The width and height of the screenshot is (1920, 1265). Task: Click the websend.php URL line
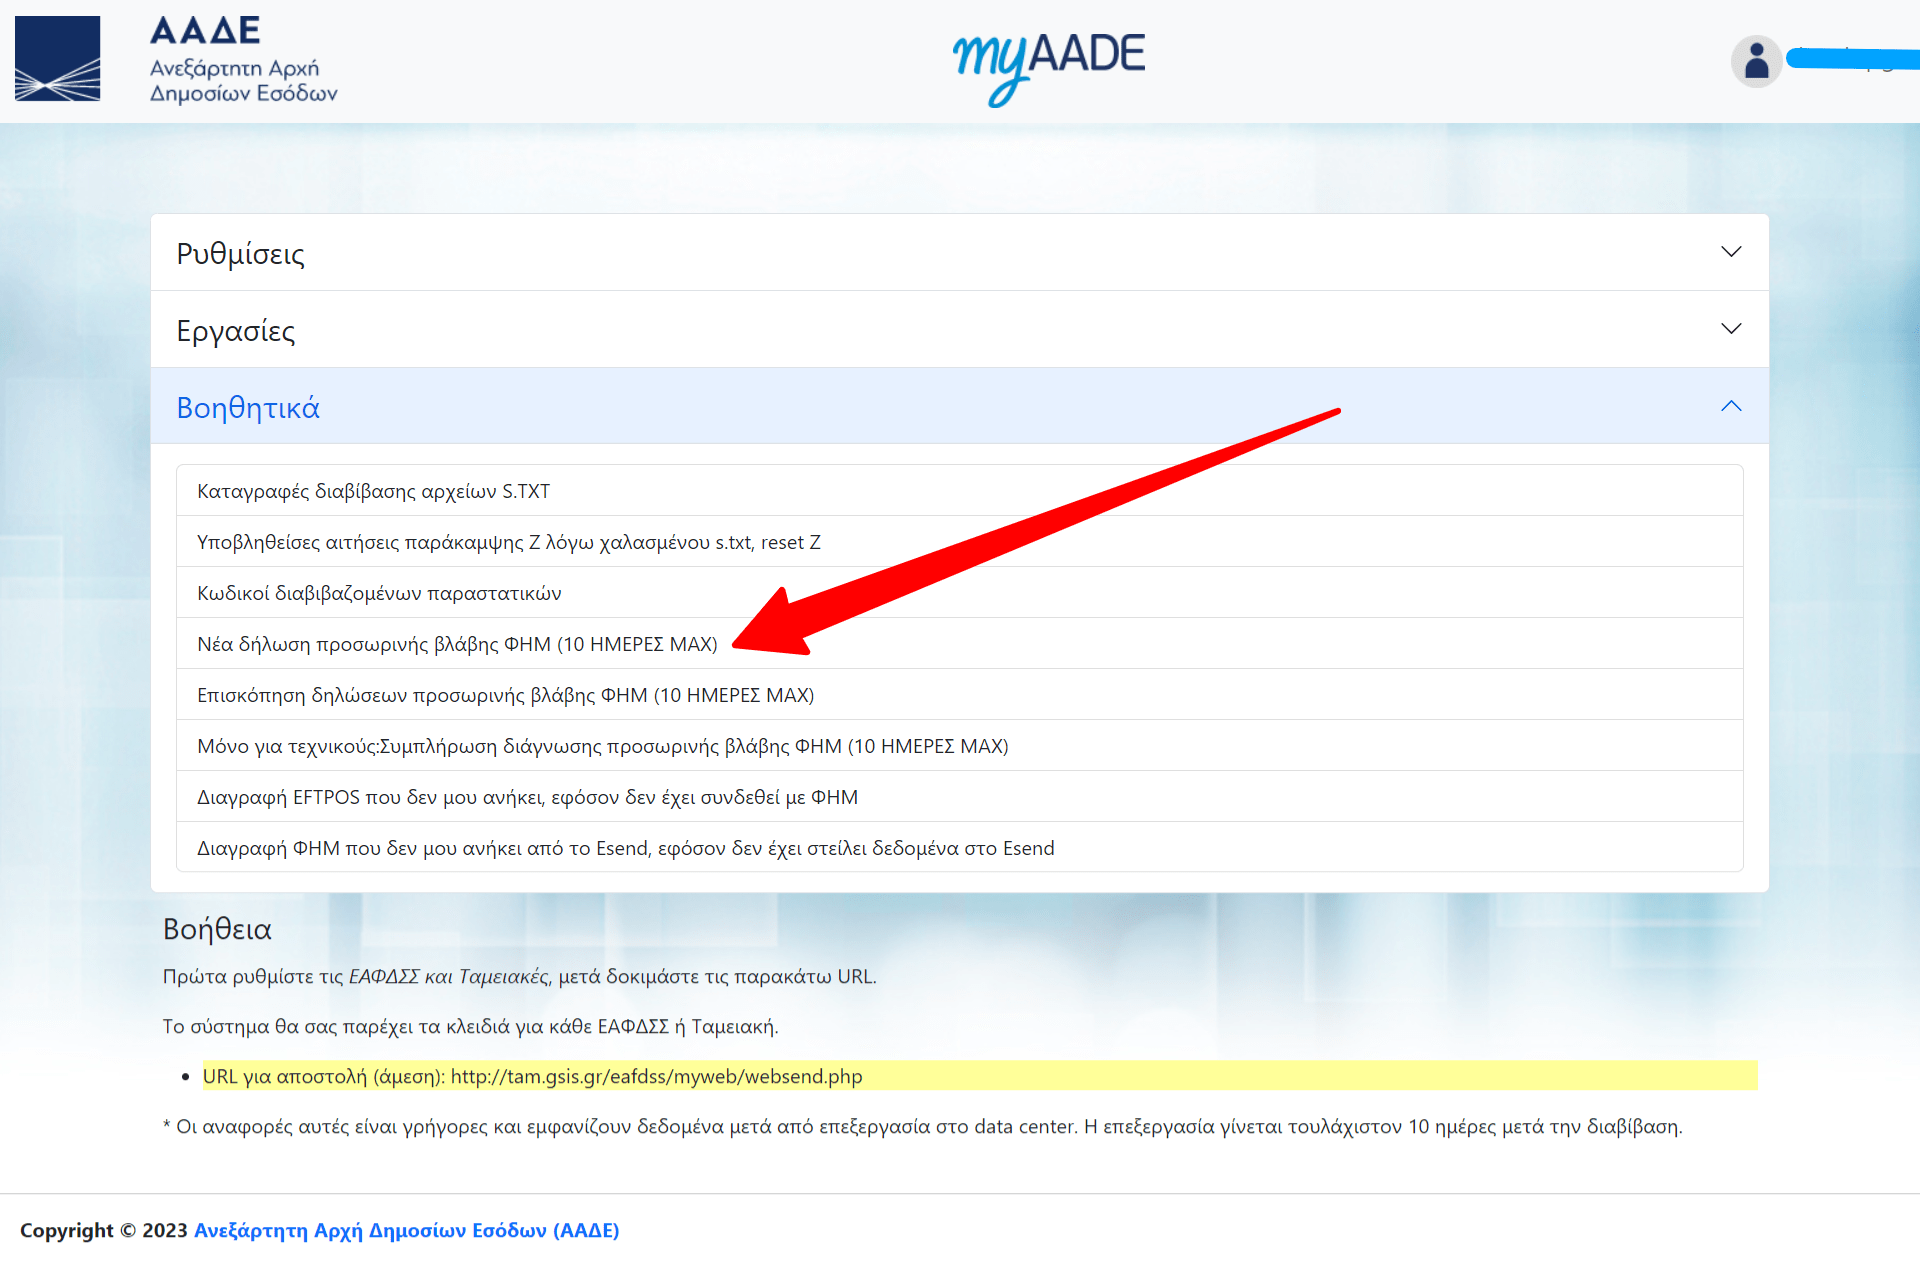pos(979,1076)
